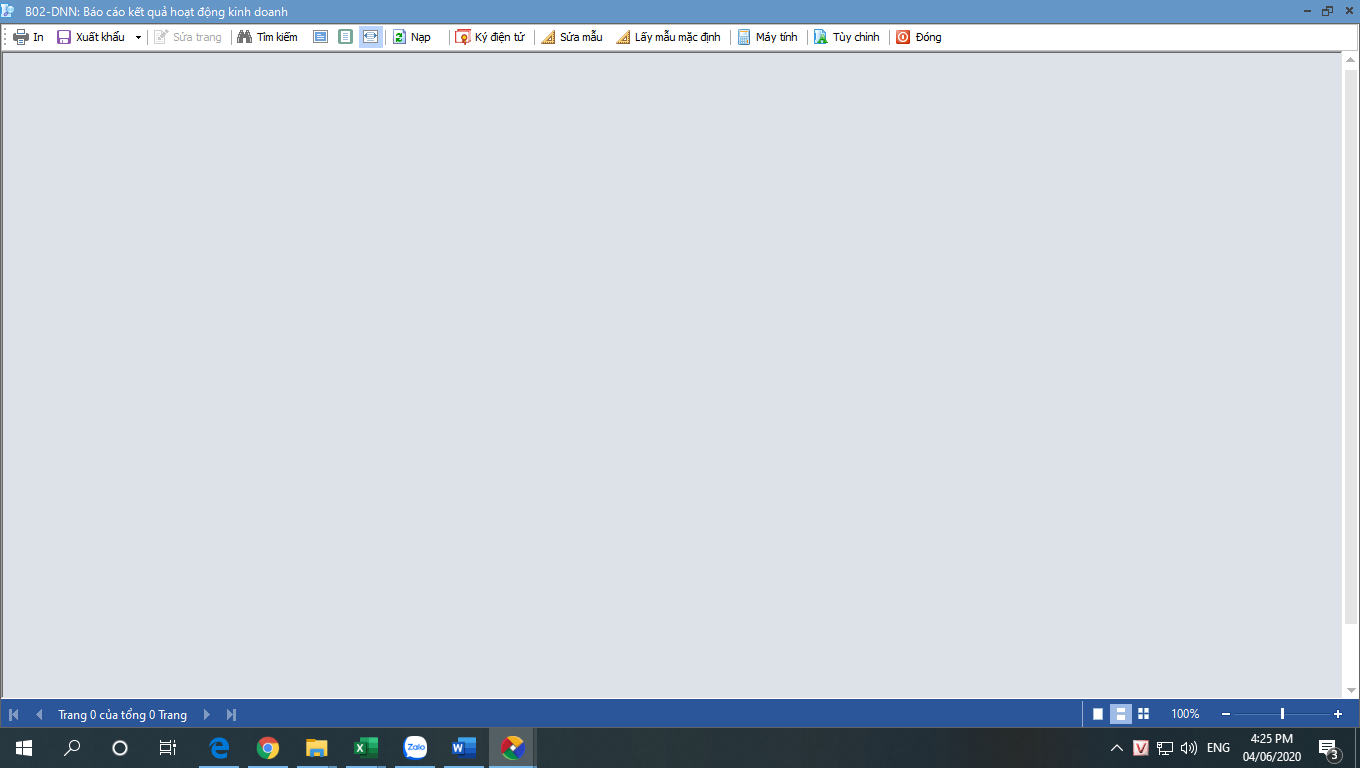
Task: Open the ENG input language selector
Action: click(x=1218, y=748)
